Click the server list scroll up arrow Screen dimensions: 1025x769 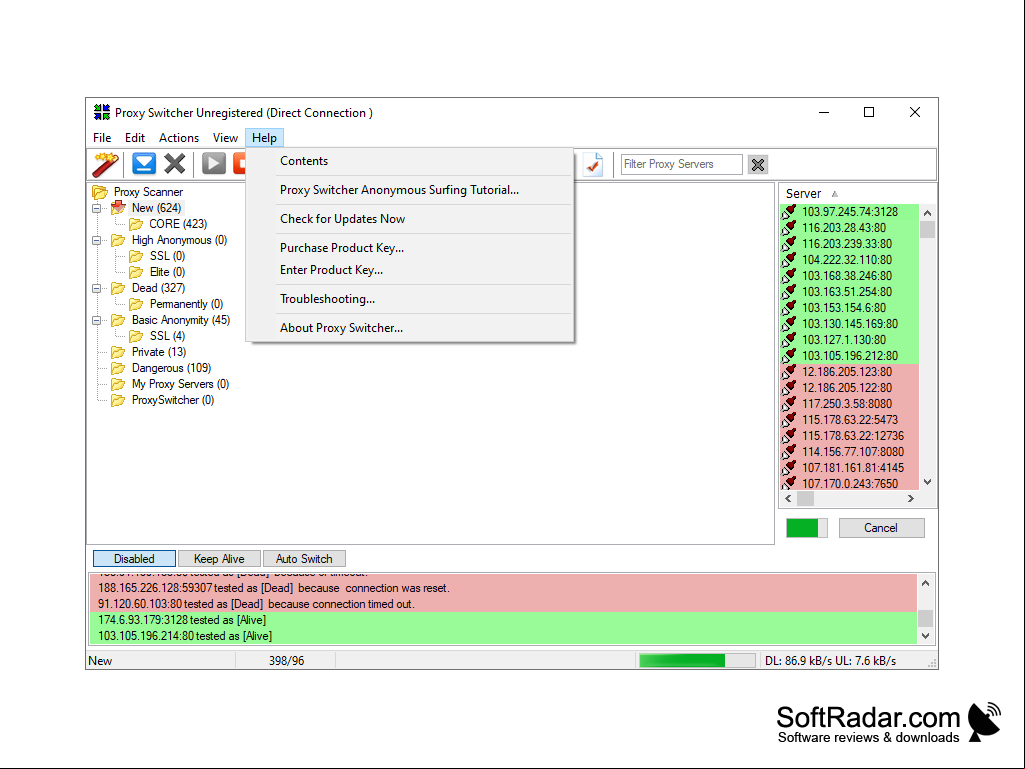(927, 213)
